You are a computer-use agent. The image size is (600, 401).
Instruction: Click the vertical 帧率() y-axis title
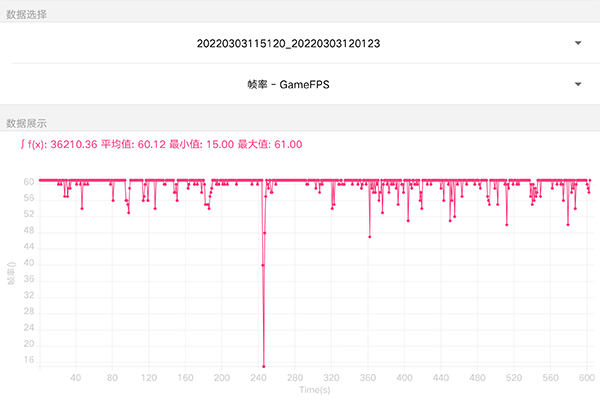(x=12, y=274)
